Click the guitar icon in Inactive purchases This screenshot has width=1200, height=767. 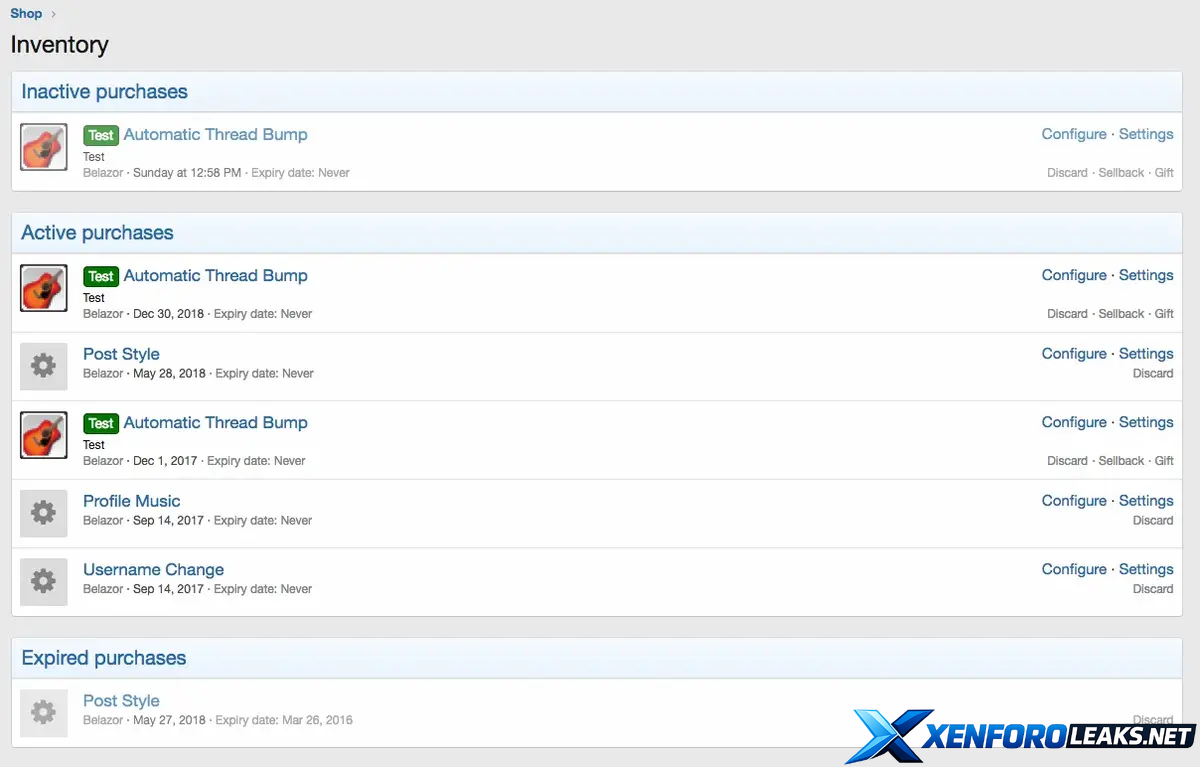(x=44, y=147)
